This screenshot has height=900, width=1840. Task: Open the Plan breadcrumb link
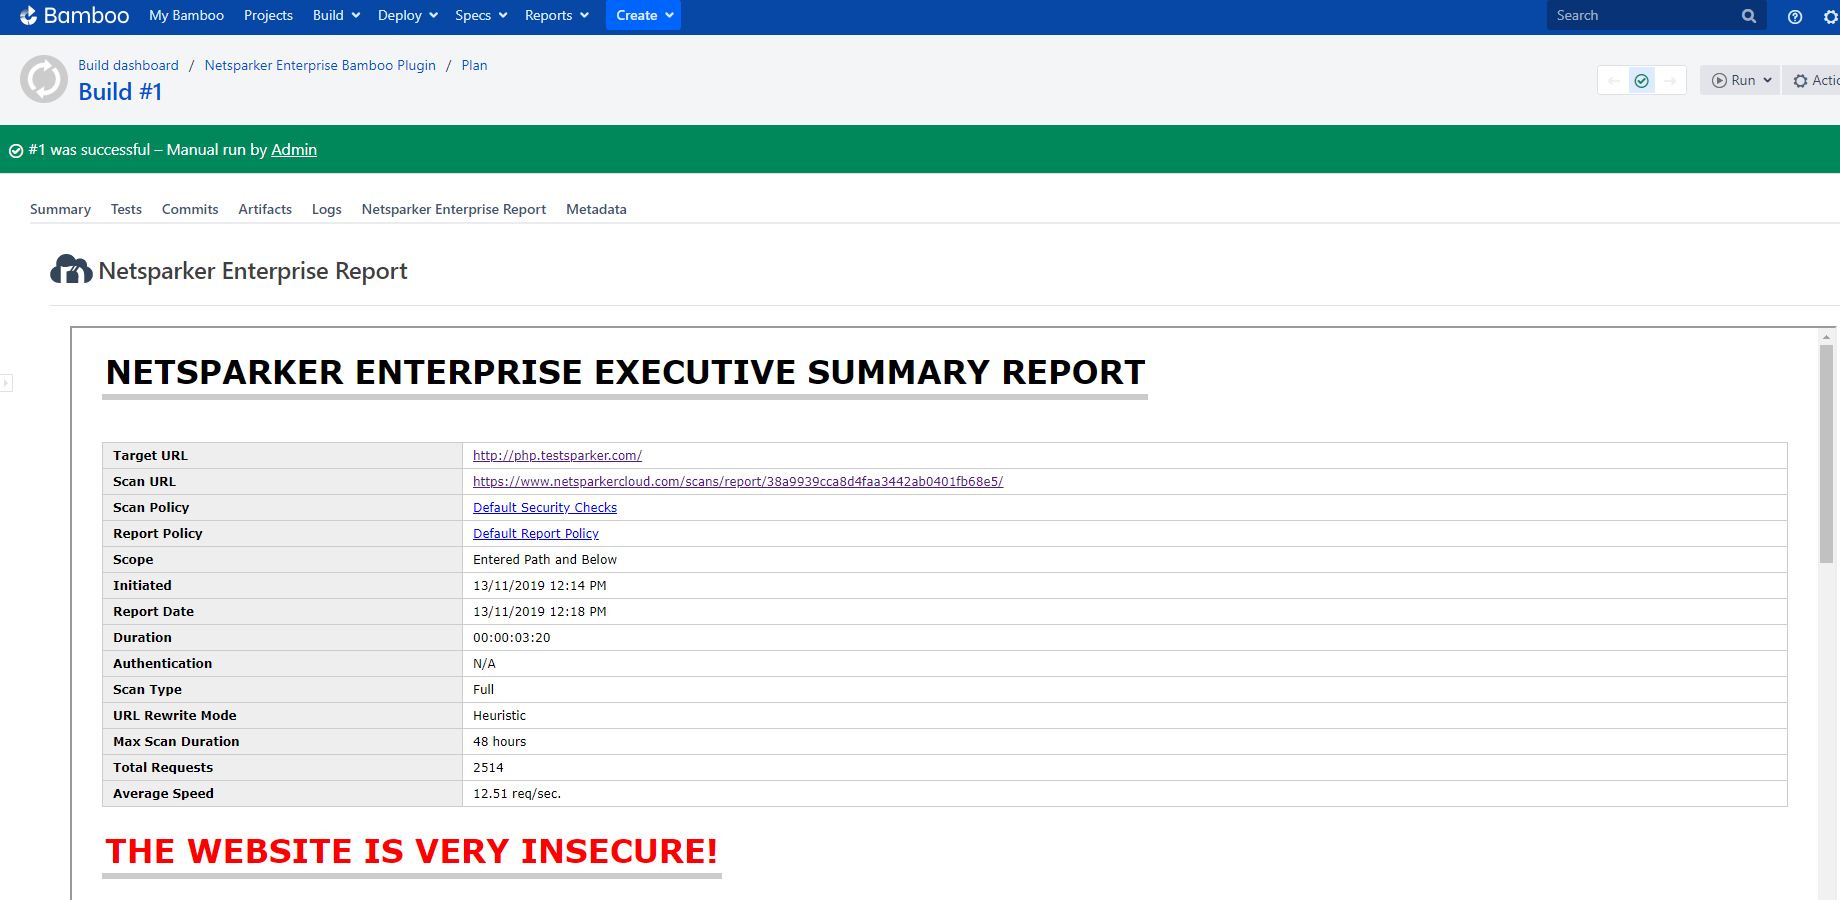click(x=475, y=65)
